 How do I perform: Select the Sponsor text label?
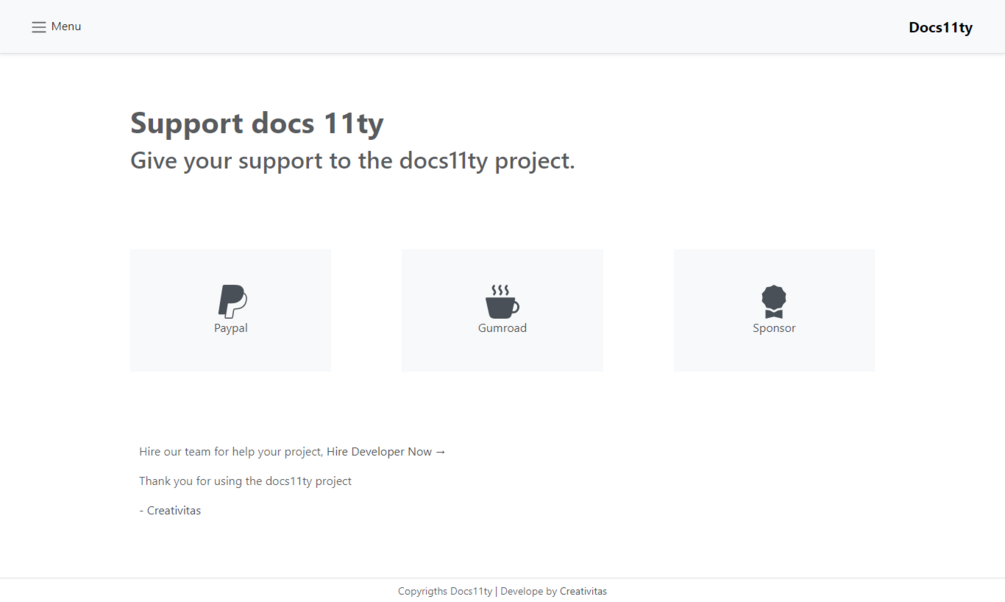(774, 328)
